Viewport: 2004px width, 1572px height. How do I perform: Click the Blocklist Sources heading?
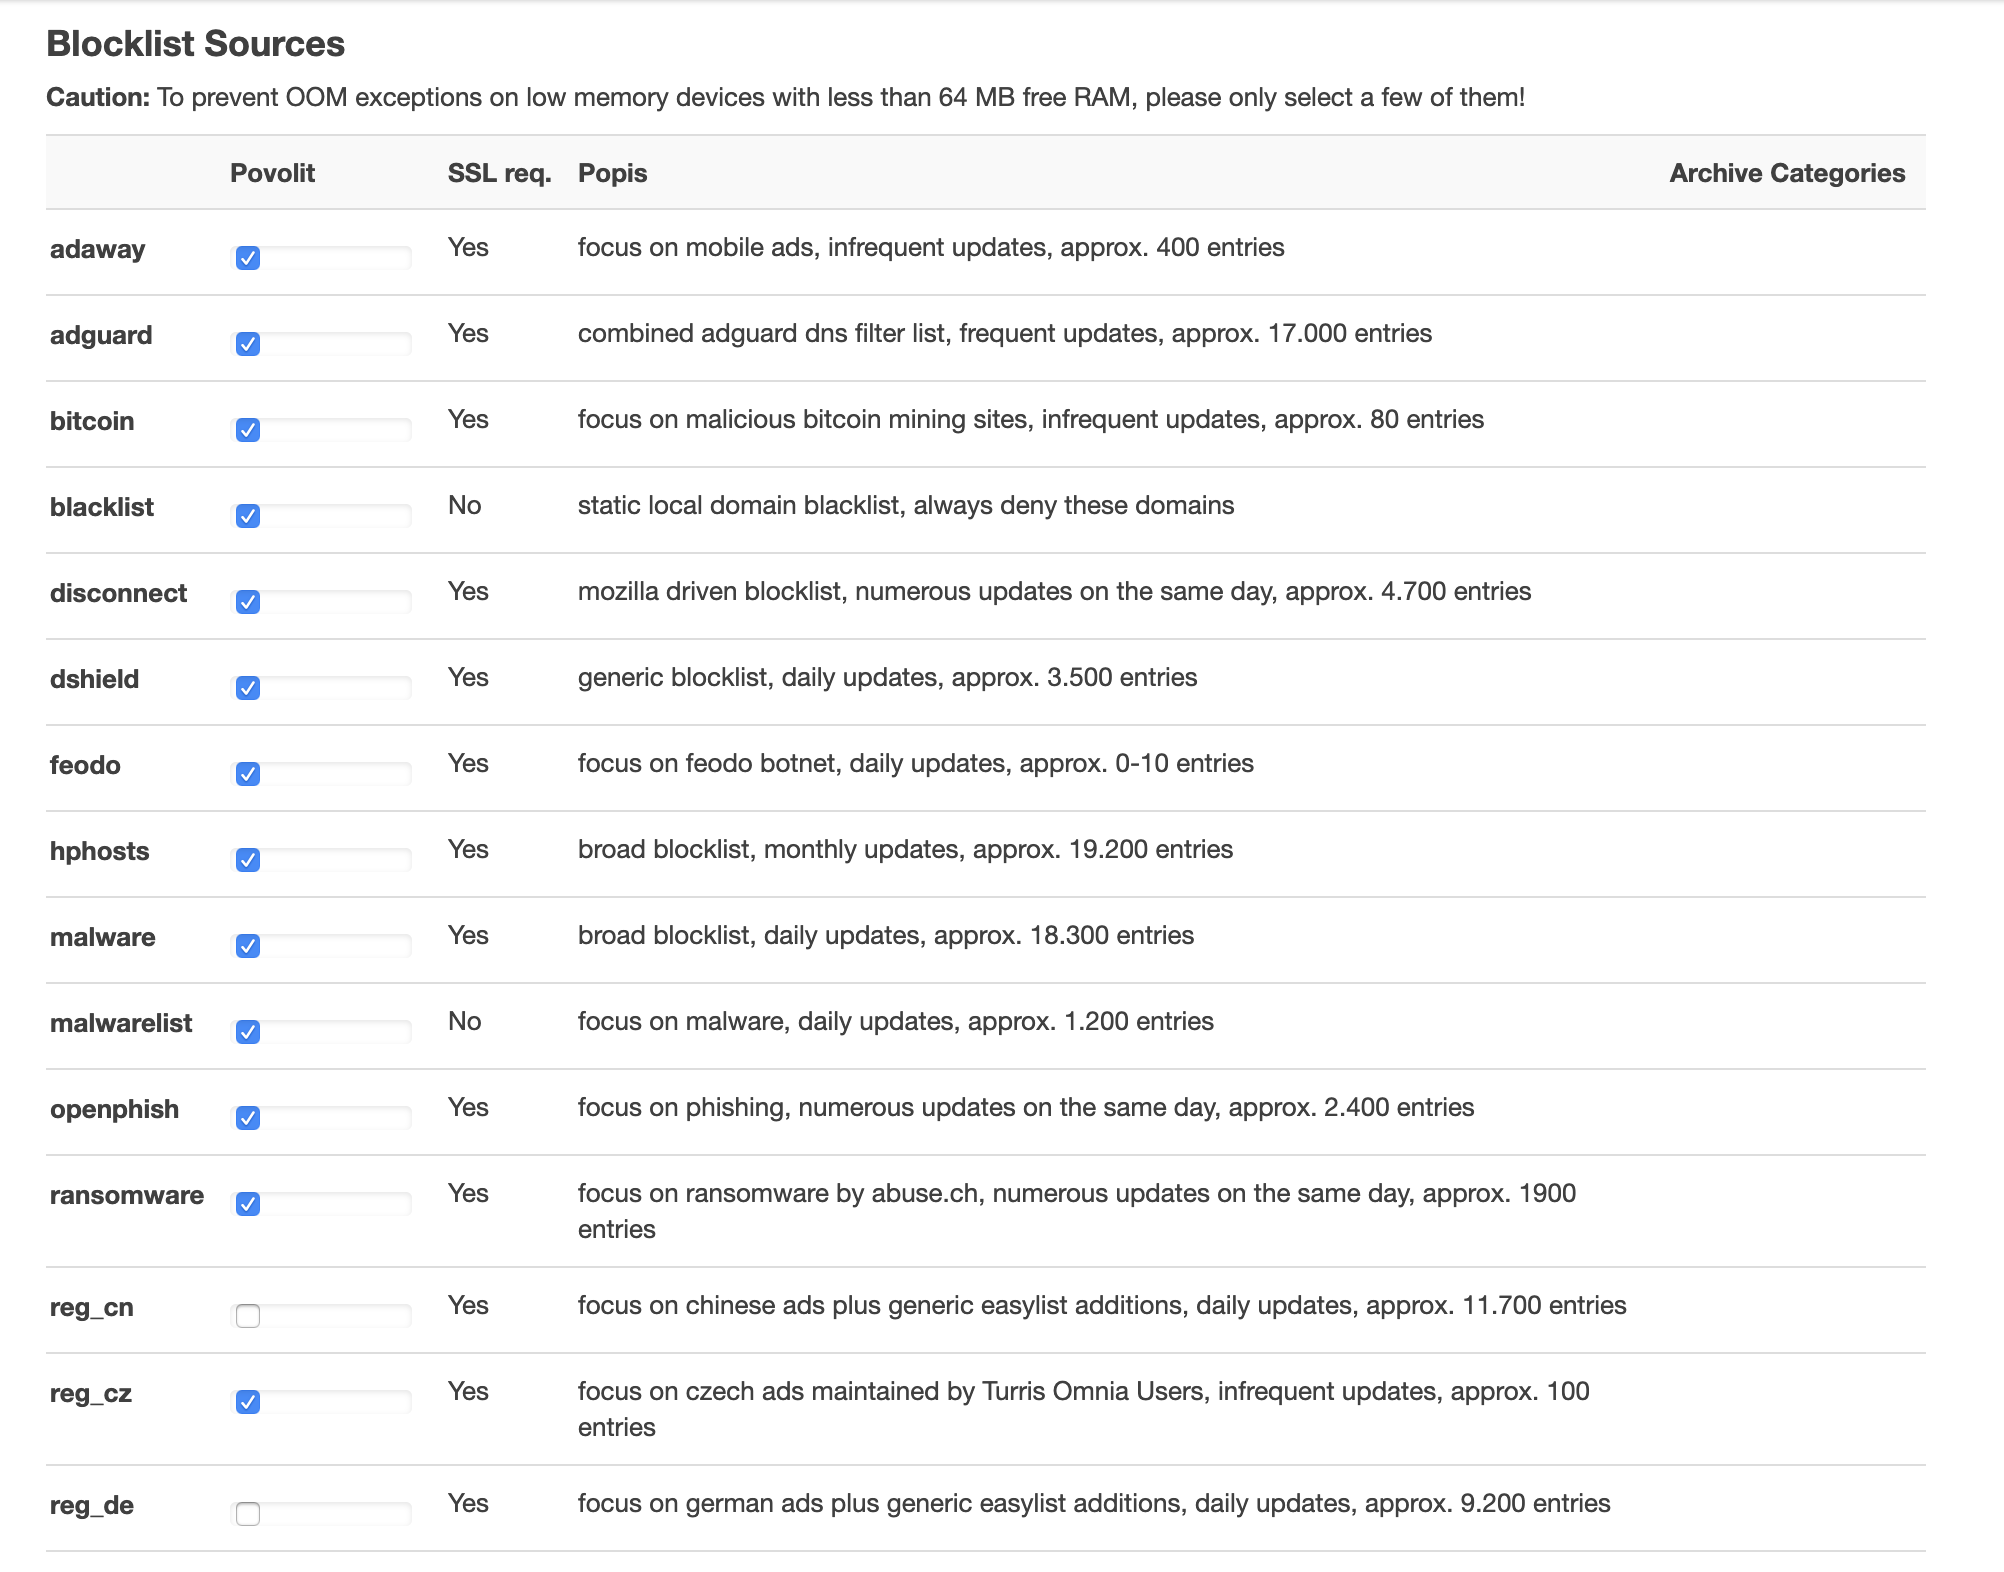coord(195,44)
